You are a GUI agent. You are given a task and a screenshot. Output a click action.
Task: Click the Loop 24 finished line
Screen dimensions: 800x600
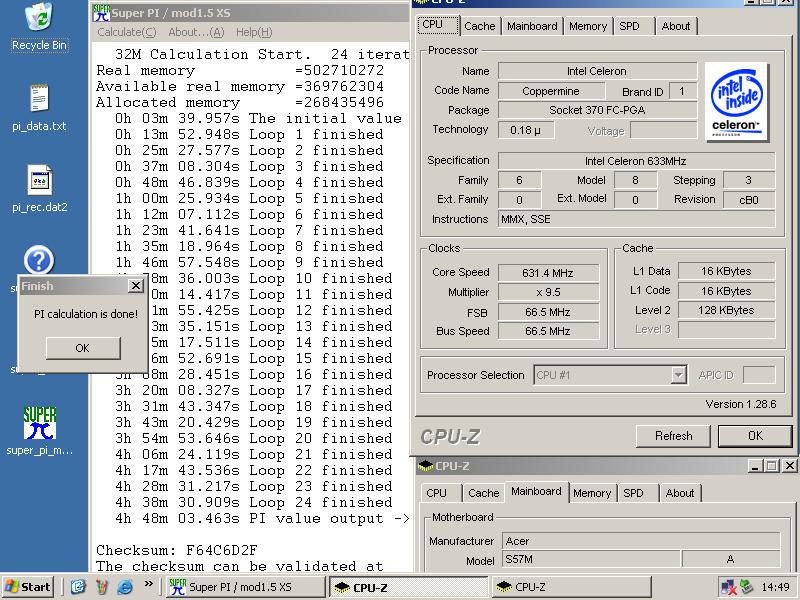pos(254,503)
